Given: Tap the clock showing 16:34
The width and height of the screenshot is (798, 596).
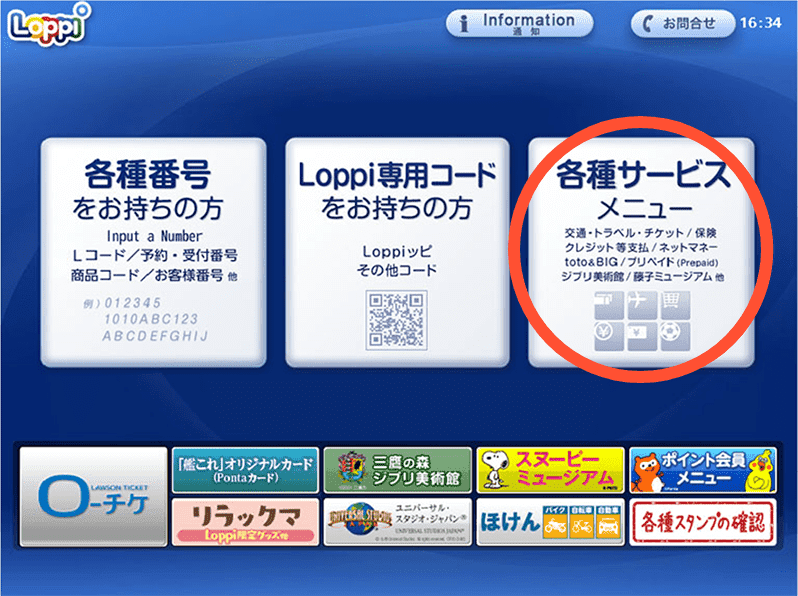Looking at the screenshot, I should [760, 23].
